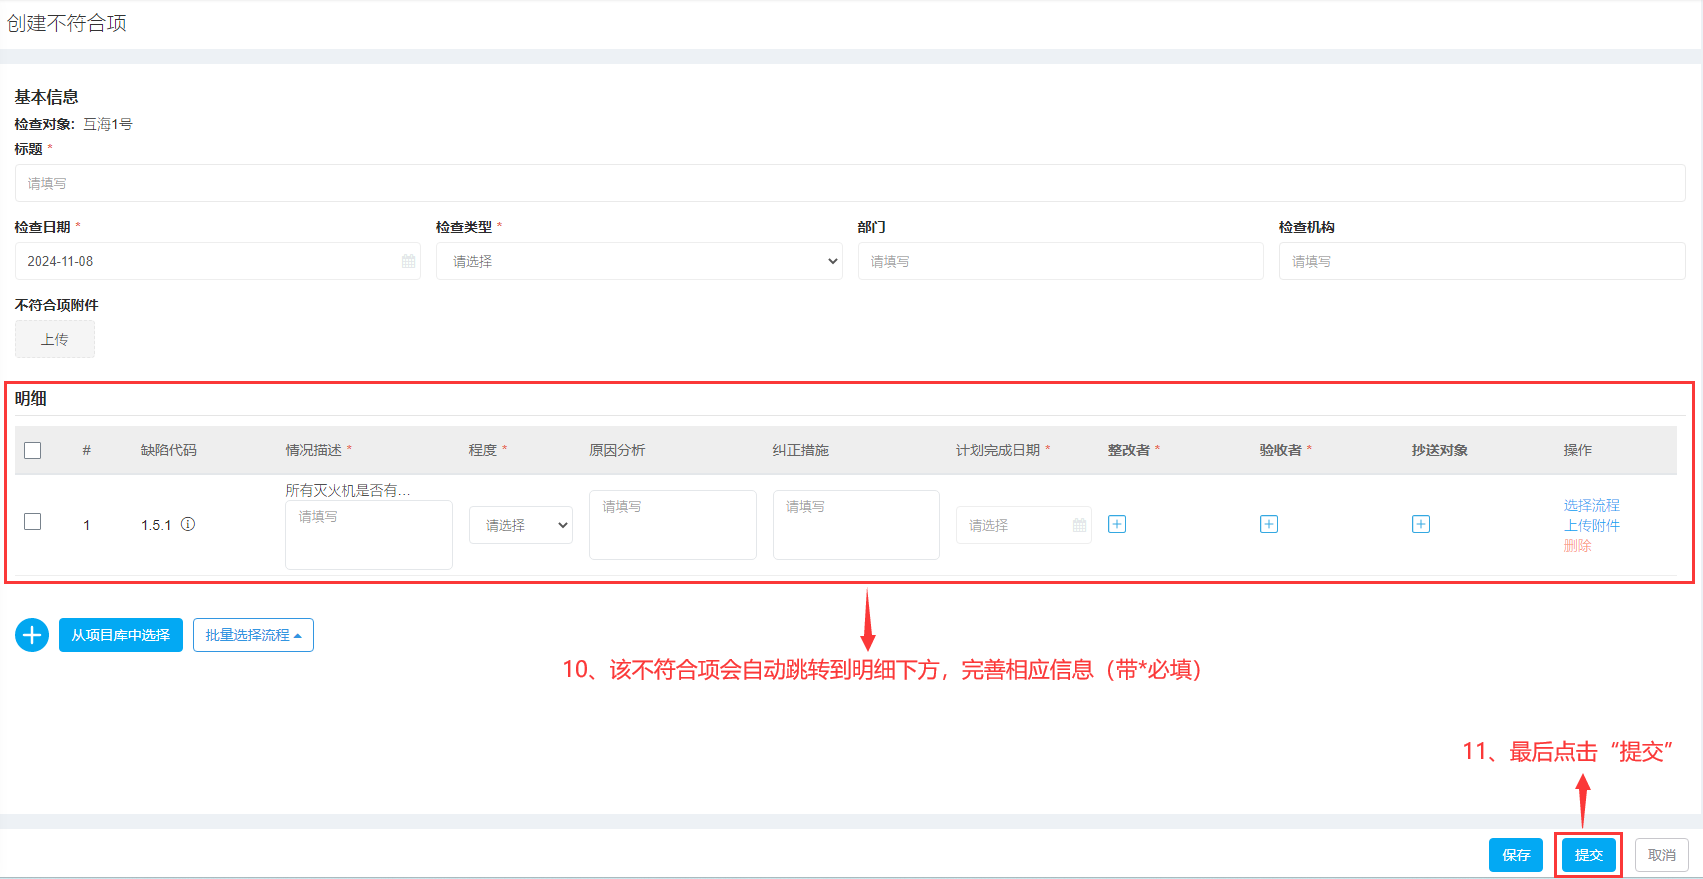This screenshot has width=1703, height=879.
Task: Click the 创建不符合项 page title
Action: pyautogui.click(x=67, y=23)
